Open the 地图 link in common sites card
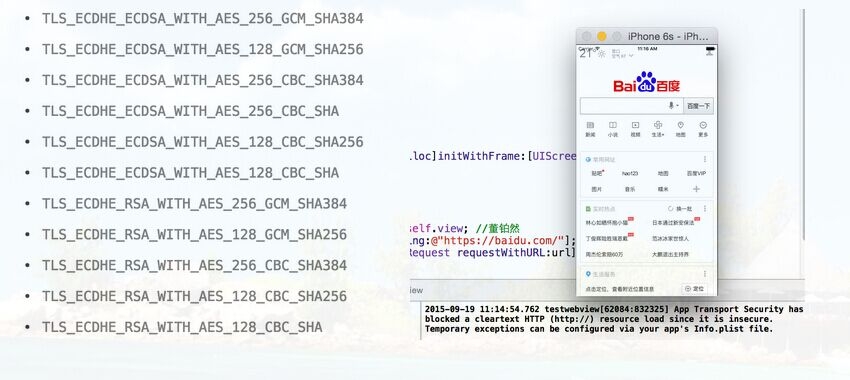 pyautogui.click(x=663, y=173)
